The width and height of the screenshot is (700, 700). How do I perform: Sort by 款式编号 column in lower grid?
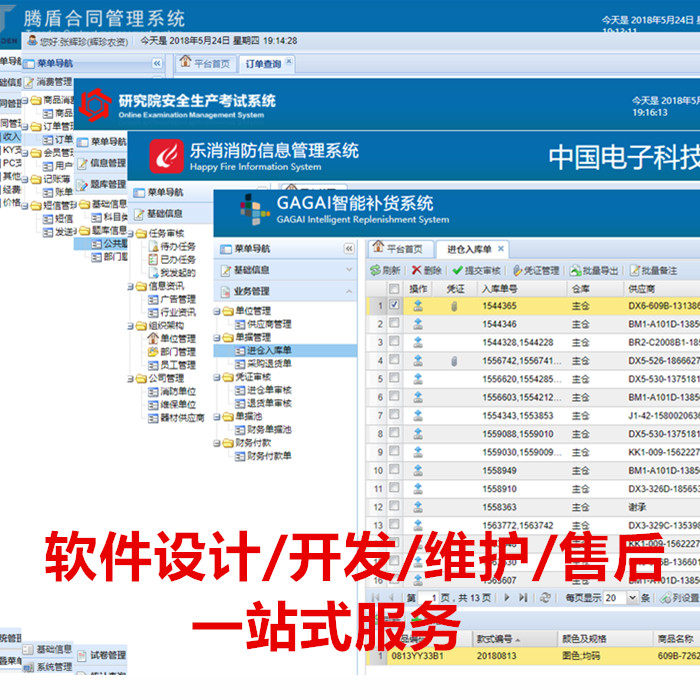[x=515, y=639]
